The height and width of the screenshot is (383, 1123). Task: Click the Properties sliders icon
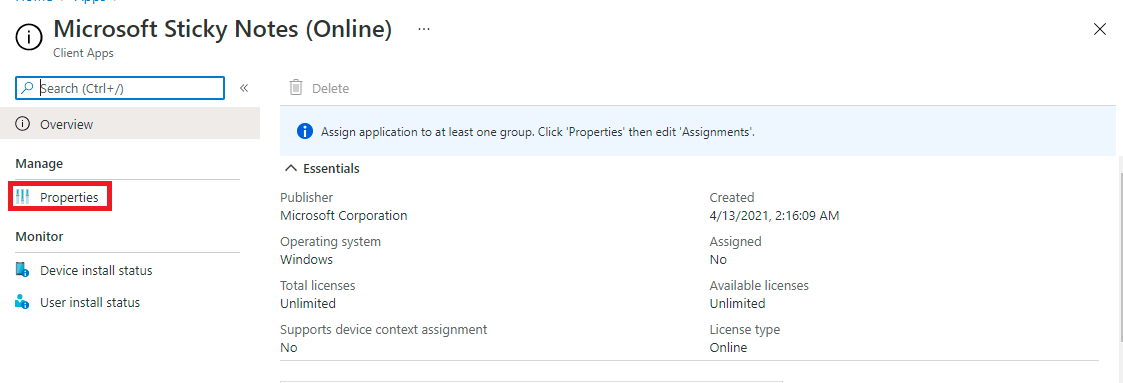[x=22, y=198]
